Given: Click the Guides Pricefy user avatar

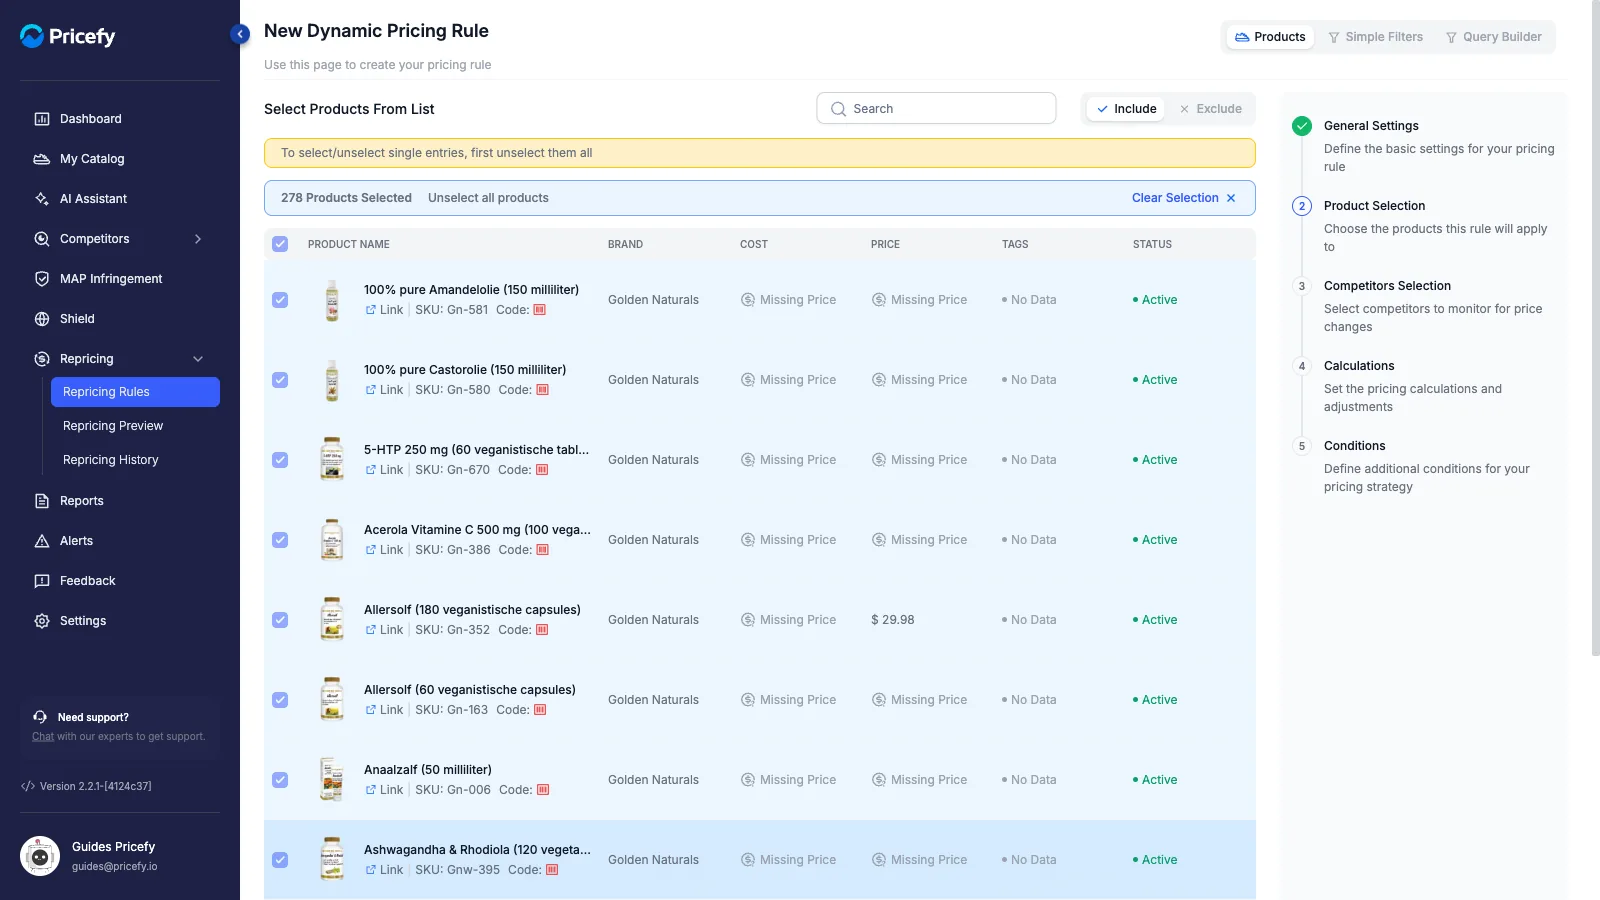Looking at the screenshot, I should point(40,856).
